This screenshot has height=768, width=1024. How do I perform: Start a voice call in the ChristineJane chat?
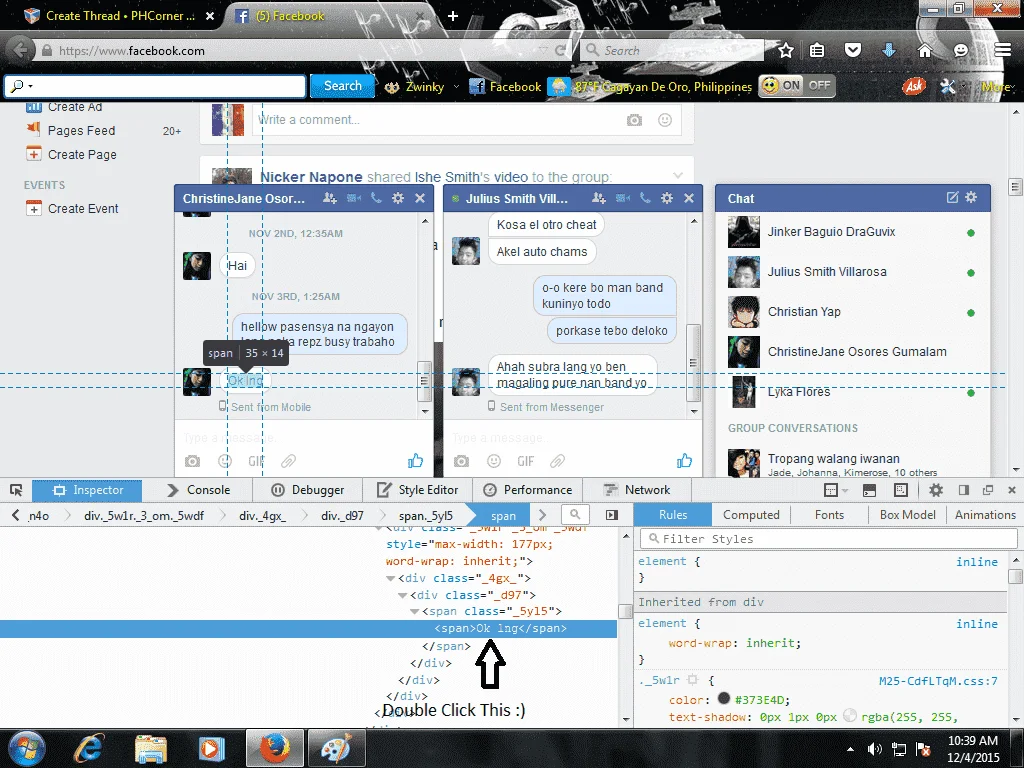(x=376, y=198)
